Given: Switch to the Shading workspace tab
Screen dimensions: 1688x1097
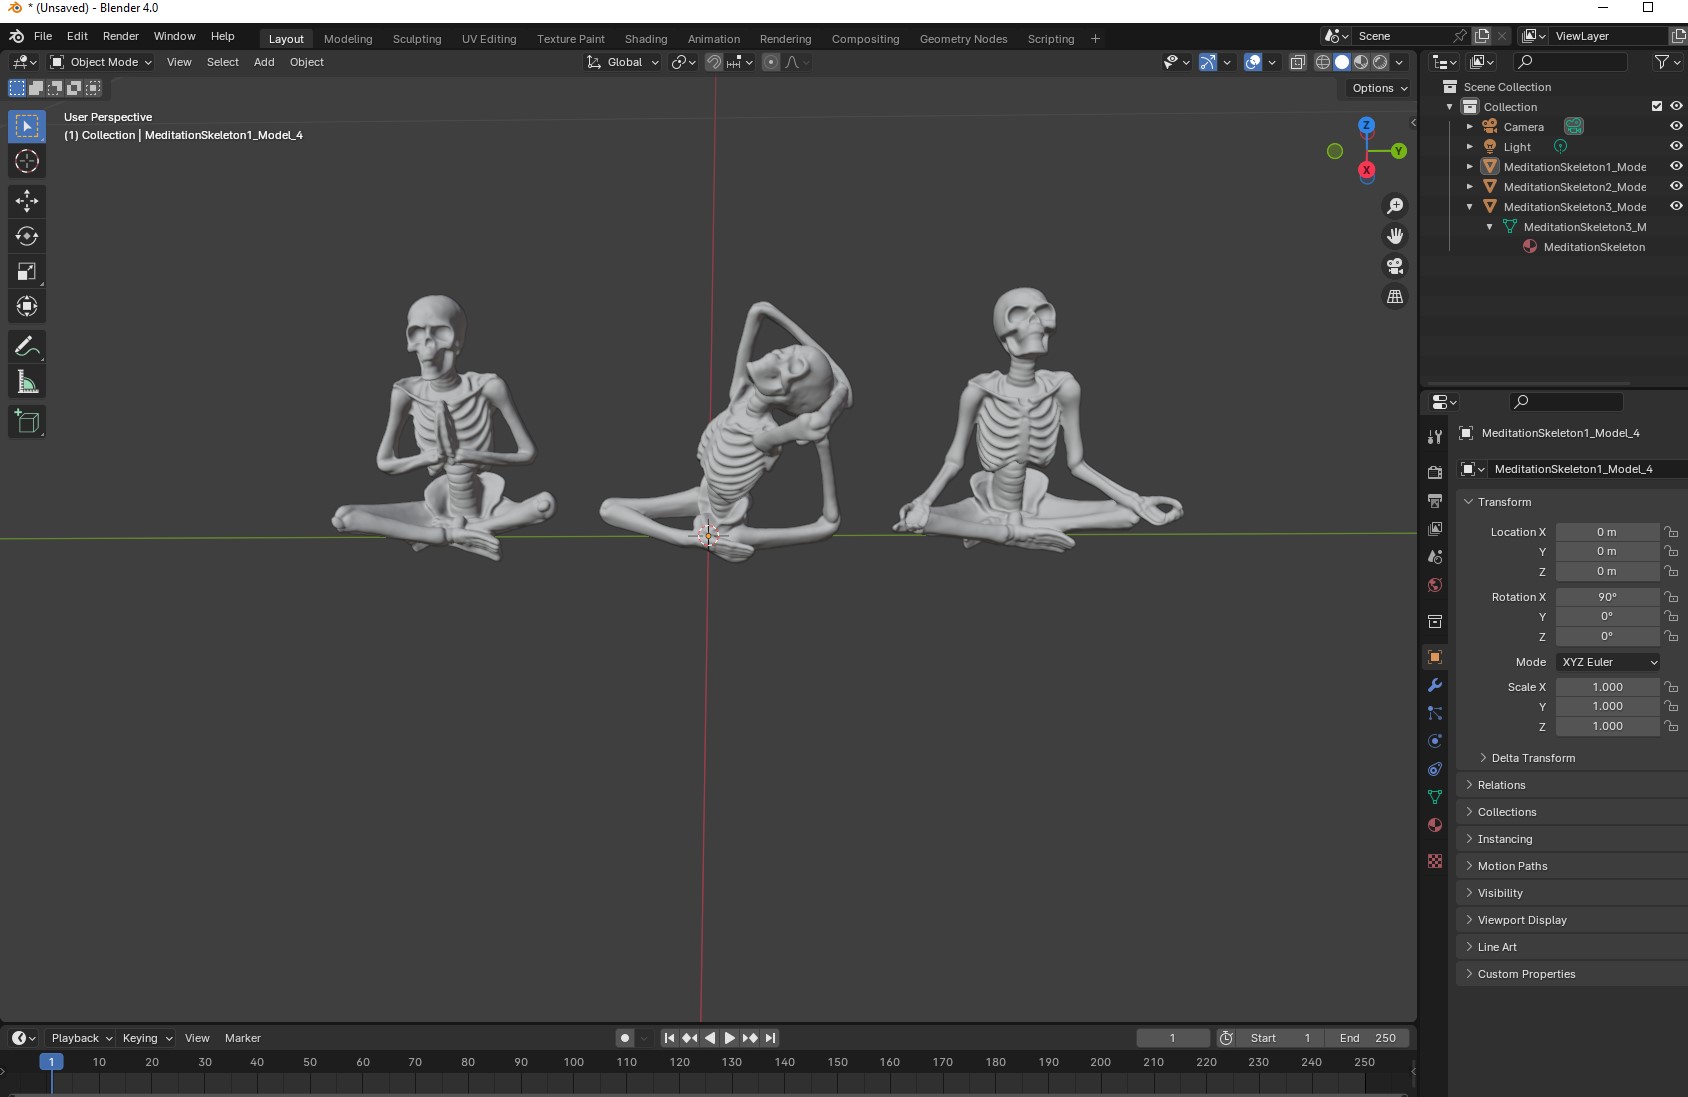Looking at the screenshot, I should coord(646,39).
